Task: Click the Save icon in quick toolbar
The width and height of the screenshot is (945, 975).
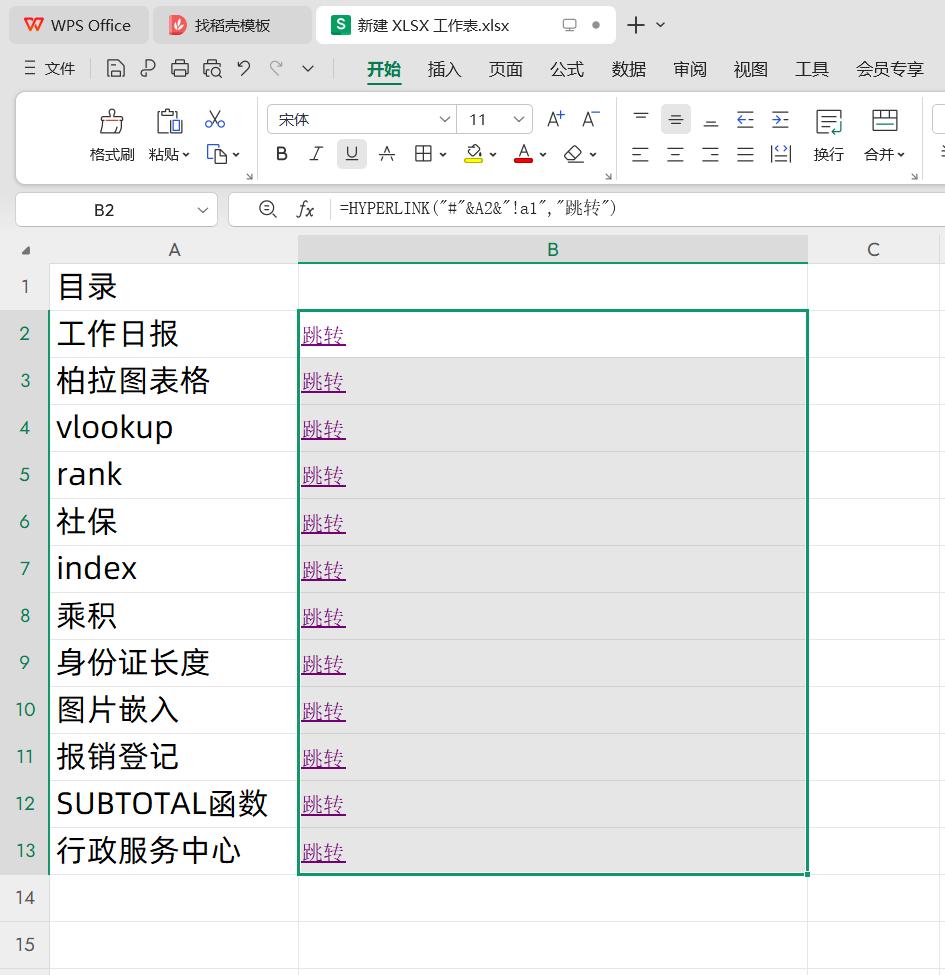Action: click(116, 68)
